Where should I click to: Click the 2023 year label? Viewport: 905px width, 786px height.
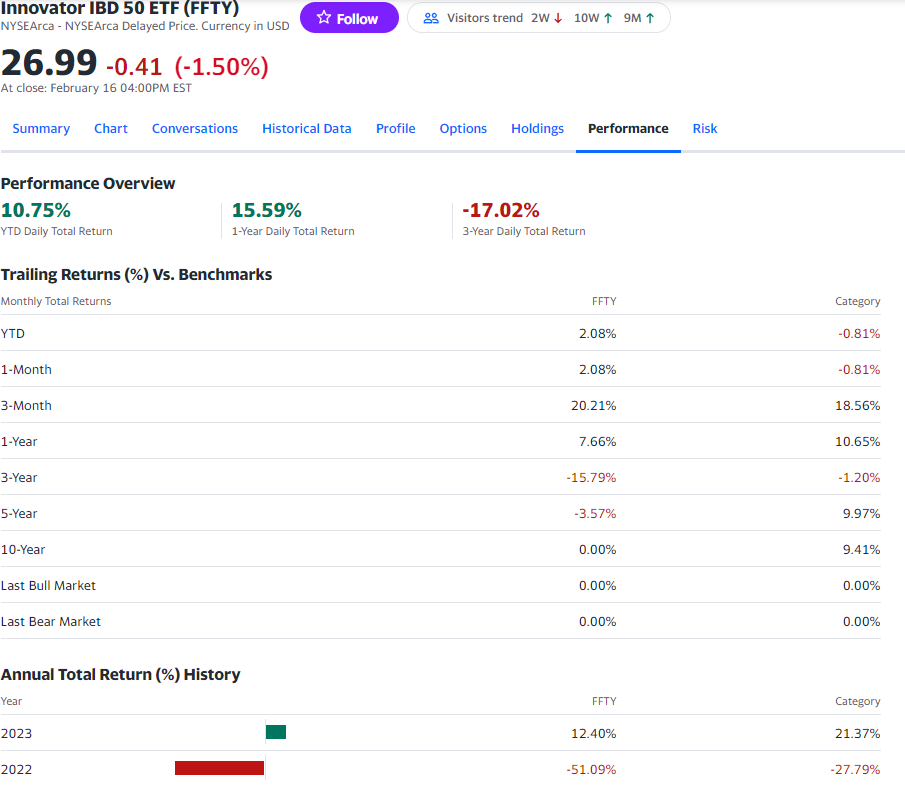(16, 733)
